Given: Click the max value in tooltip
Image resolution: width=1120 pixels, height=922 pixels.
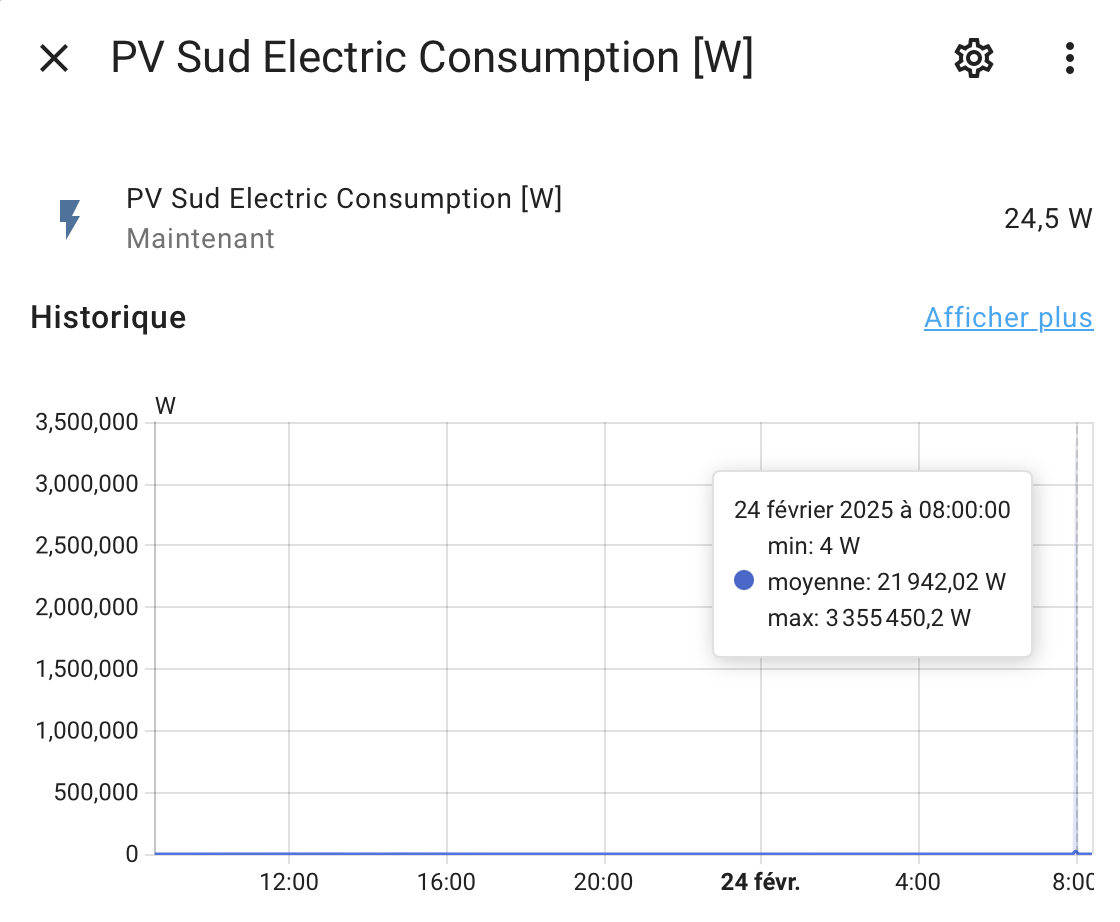Looking at the screenshot, I should point(869,618).
